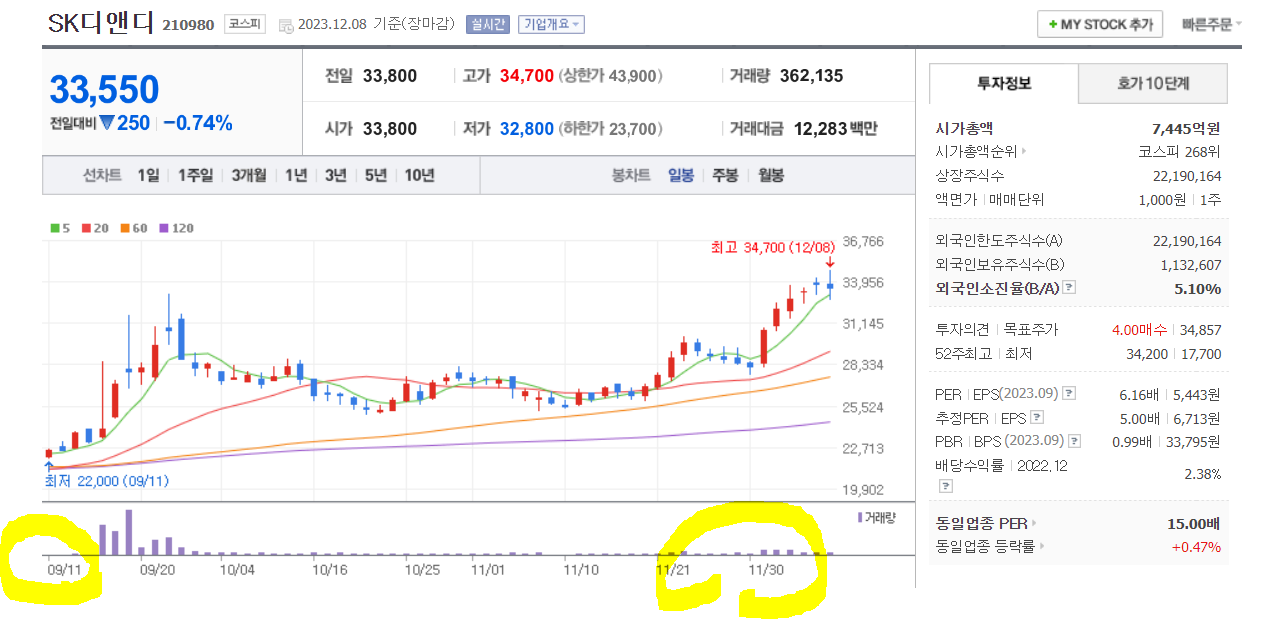This screenshot has width=1282, height=619.
Task: Toggle the 실시간 real-time button
Action: click(x=487, y=25)
